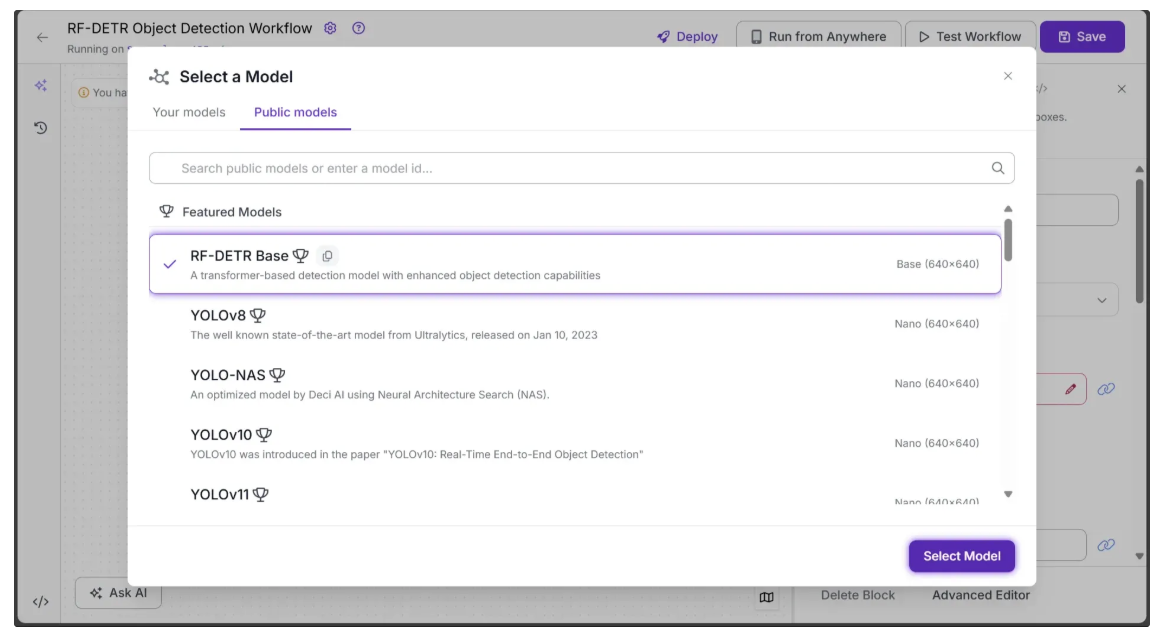1162x630 pixels.
Task: Click the back arrow in top bar
Action: [42, 37]
